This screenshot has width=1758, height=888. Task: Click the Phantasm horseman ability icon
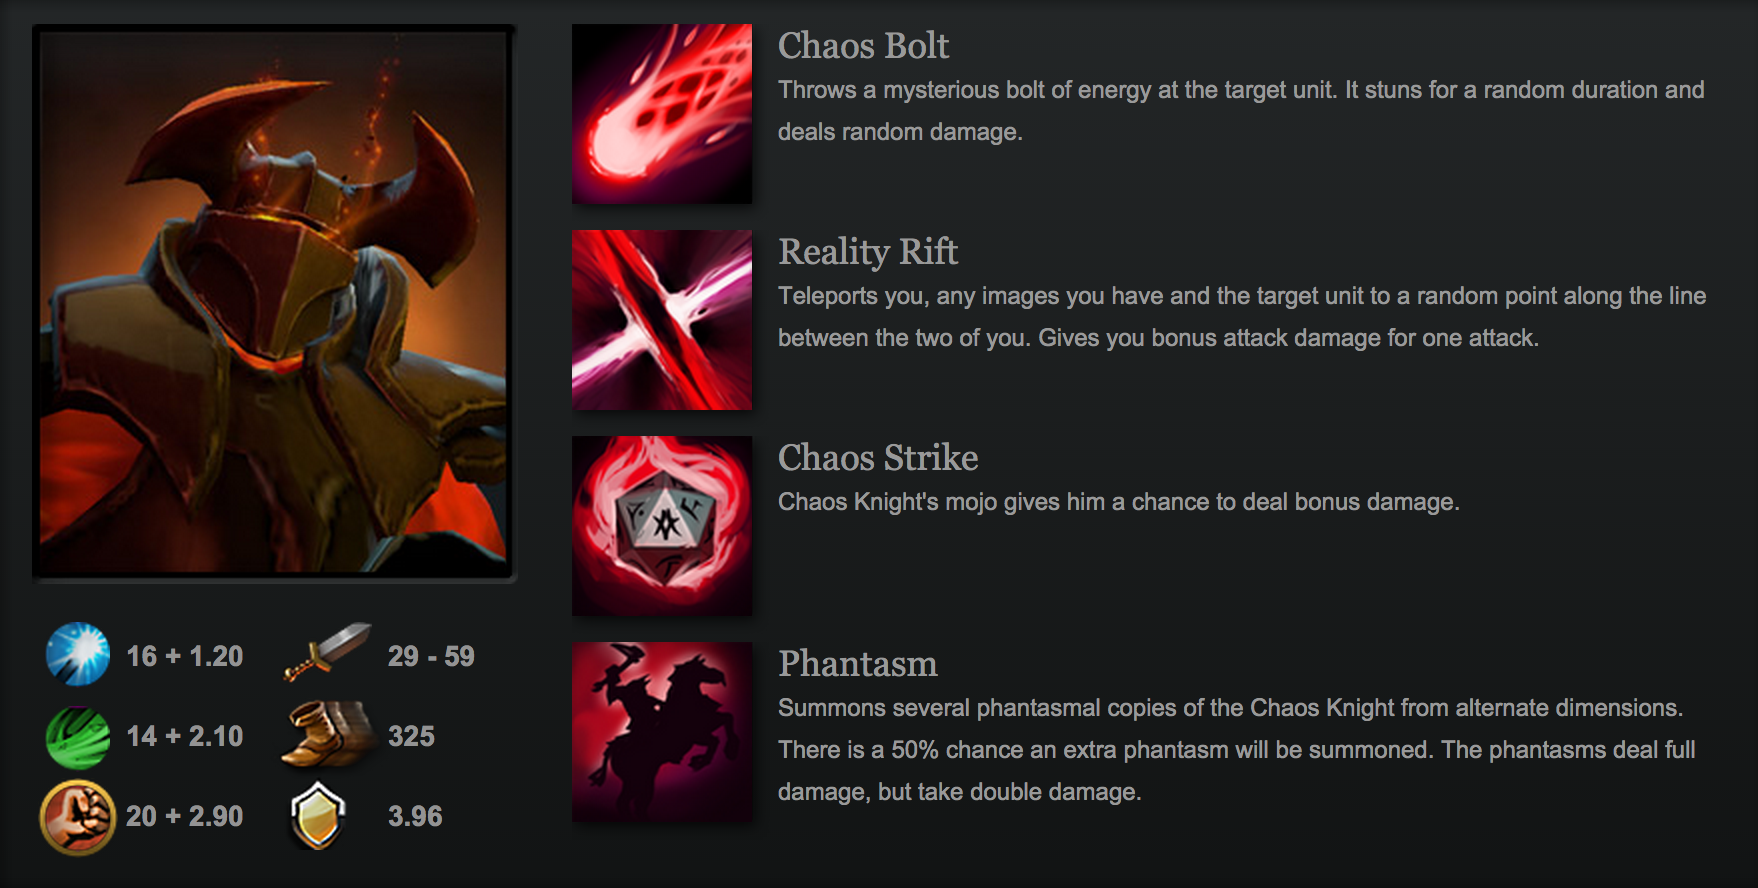[662, 732]
